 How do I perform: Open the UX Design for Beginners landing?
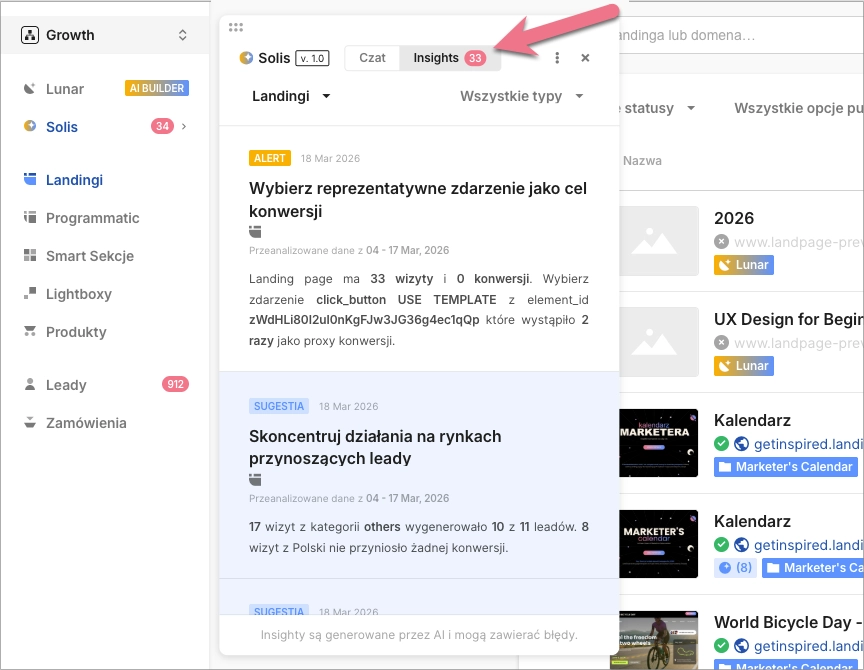(x=789, y=320)
